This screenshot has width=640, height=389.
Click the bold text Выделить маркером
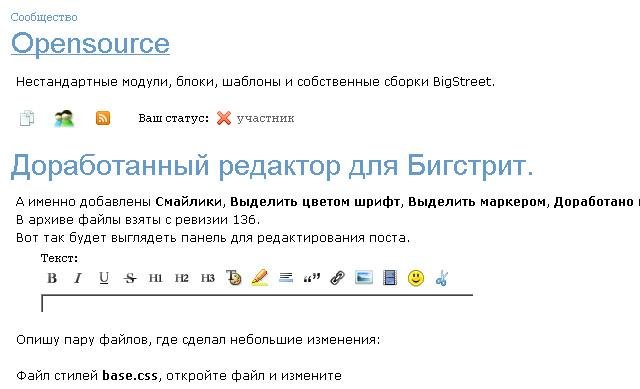(477, 202)
